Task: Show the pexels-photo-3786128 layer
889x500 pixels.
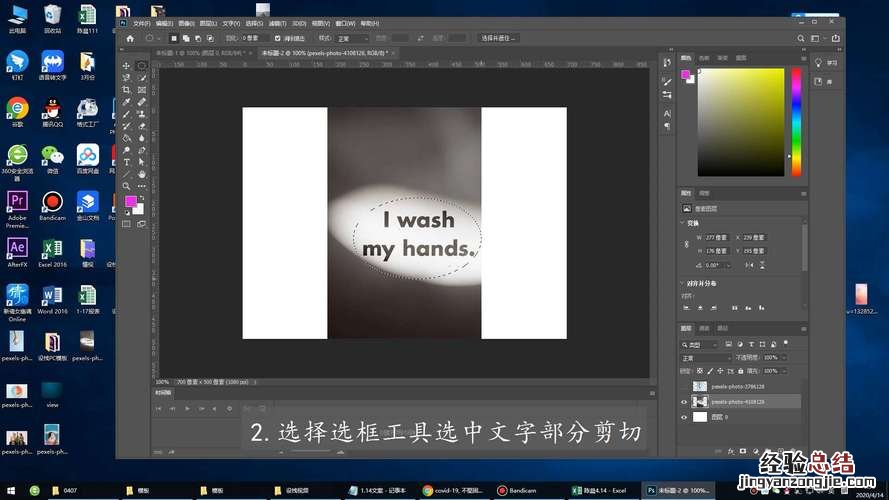Action: pyautogui.click(x=684, y=386)
